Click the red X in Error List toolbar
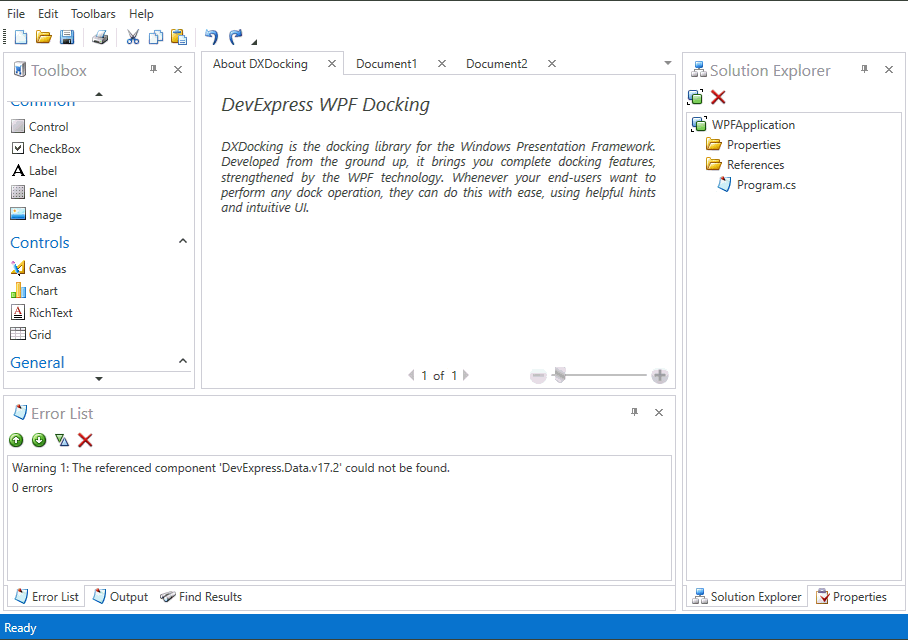Viewport: 908px width, 640px height. tap(85, 440)
